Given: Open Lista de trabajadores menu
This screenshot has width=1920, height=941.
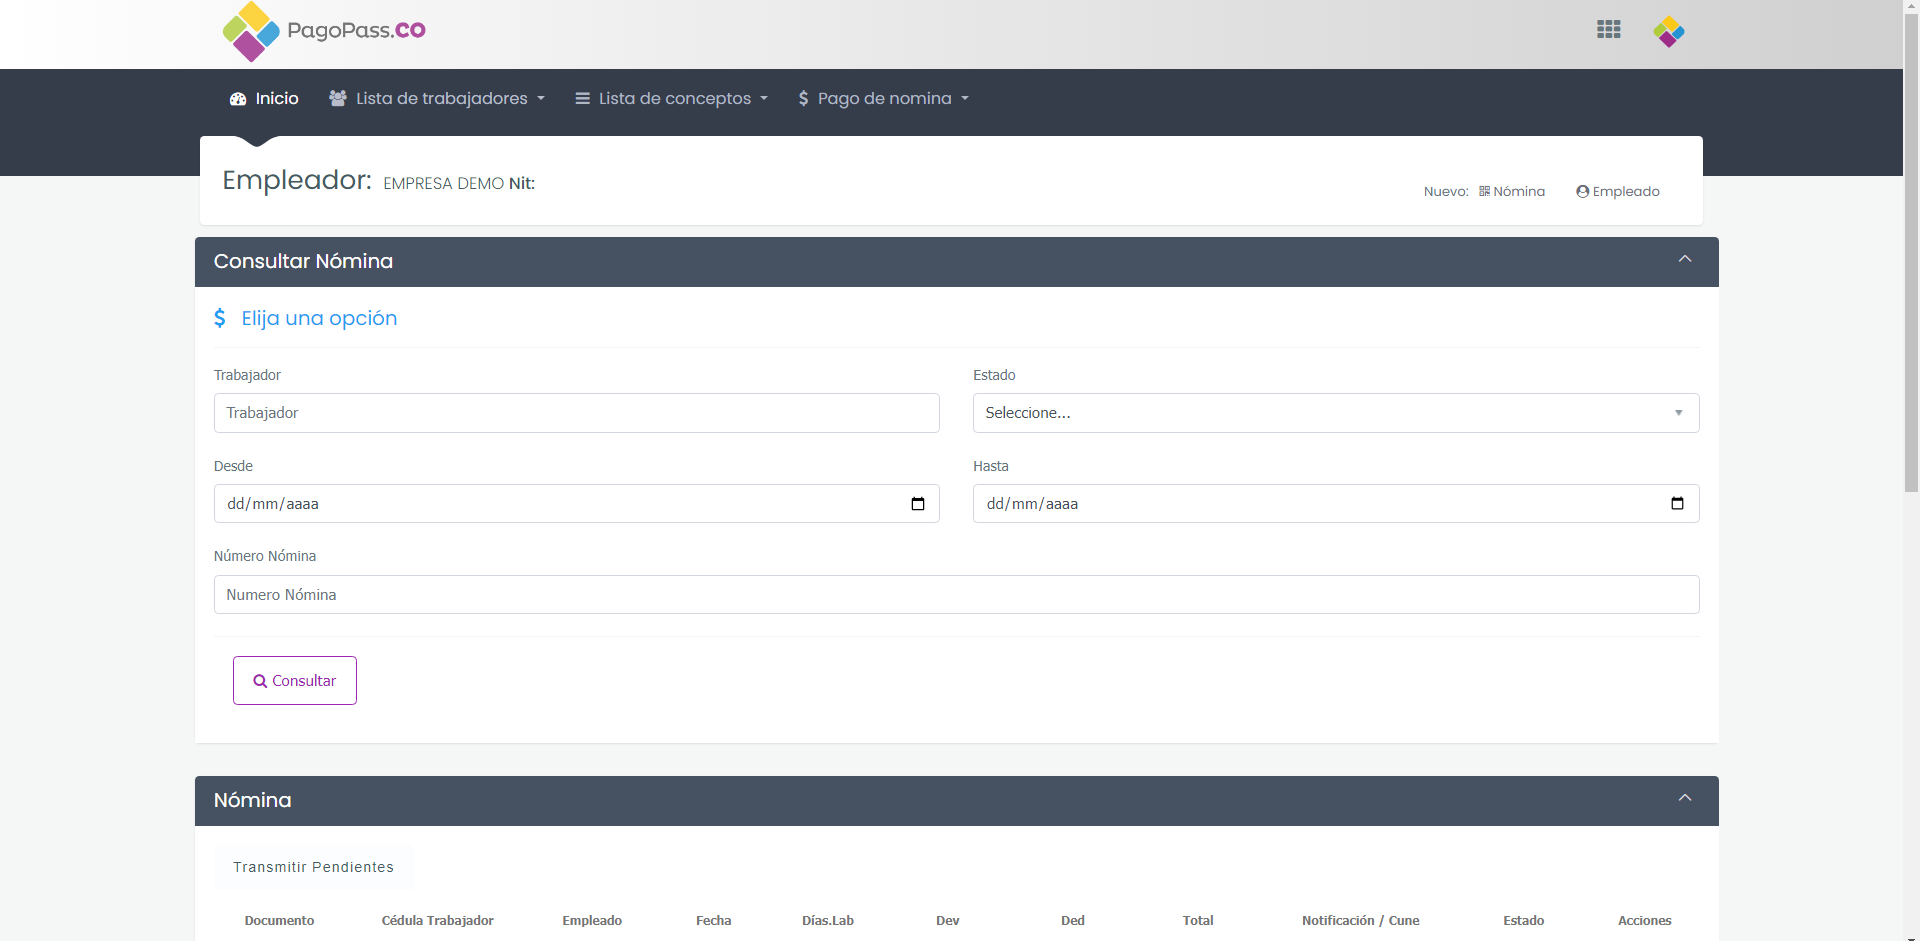Looking at the screenshot, I should [x=437, y=98].
